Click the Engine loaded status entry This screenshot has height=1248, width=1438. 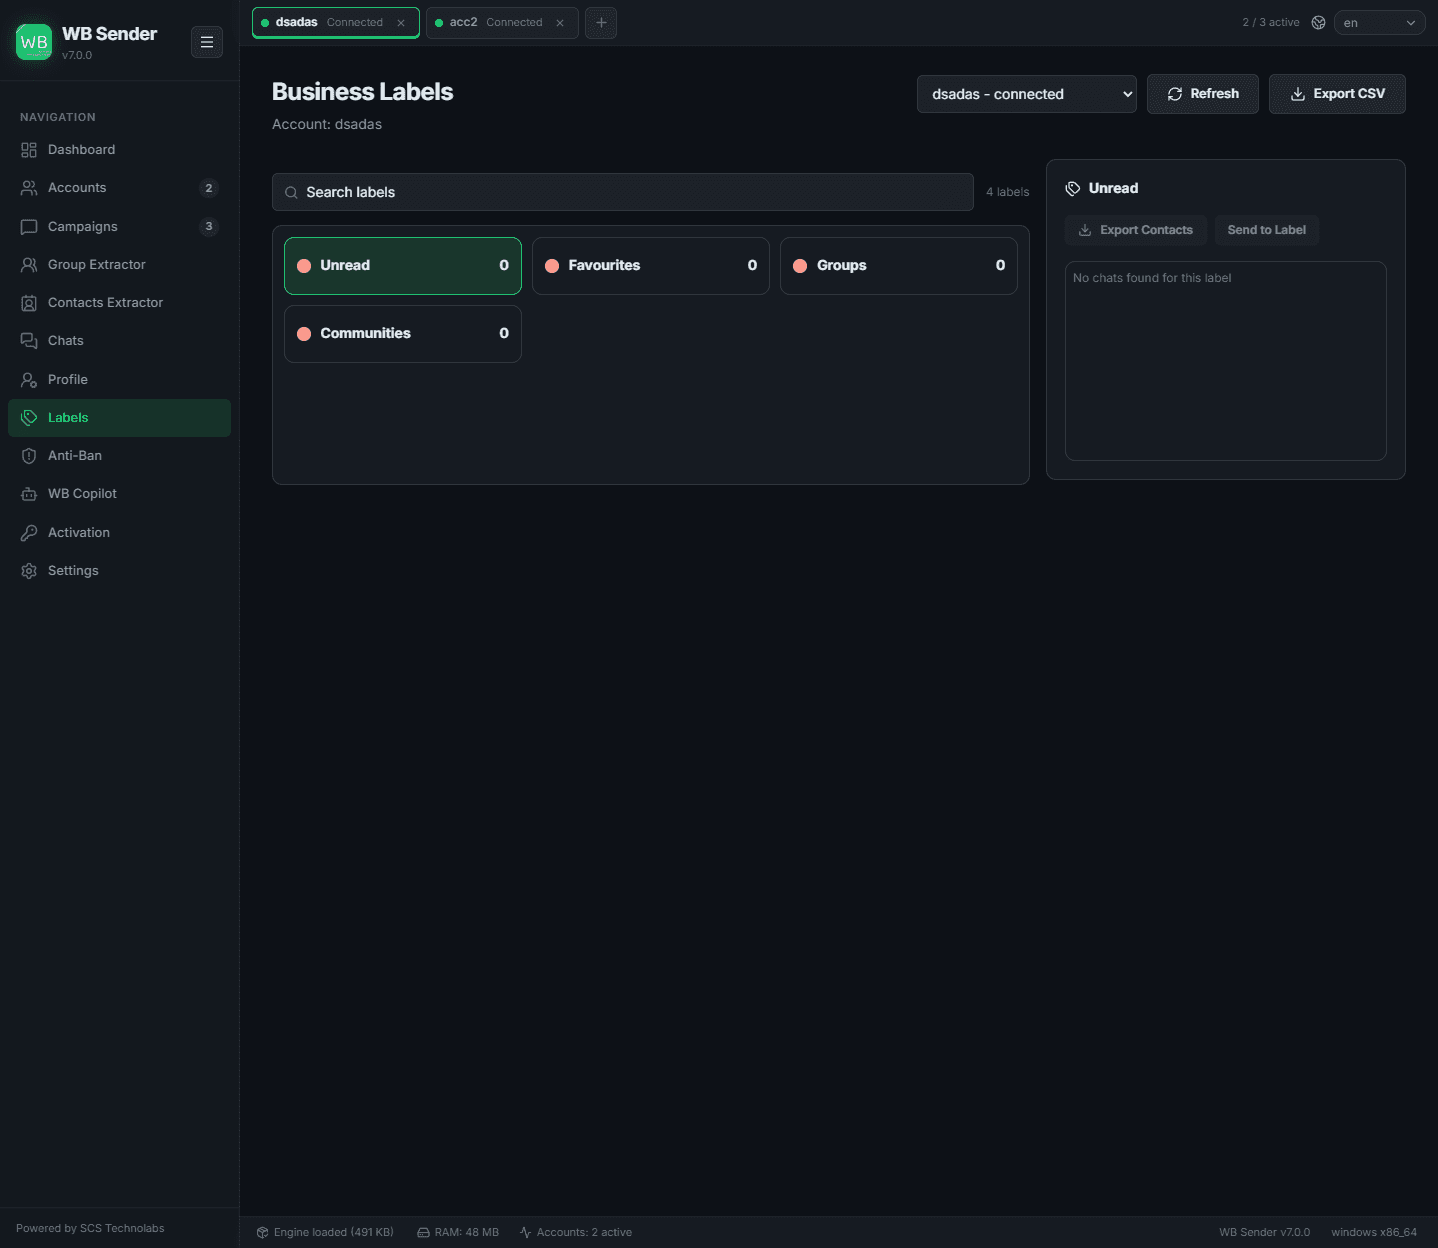pos(325,1232)
